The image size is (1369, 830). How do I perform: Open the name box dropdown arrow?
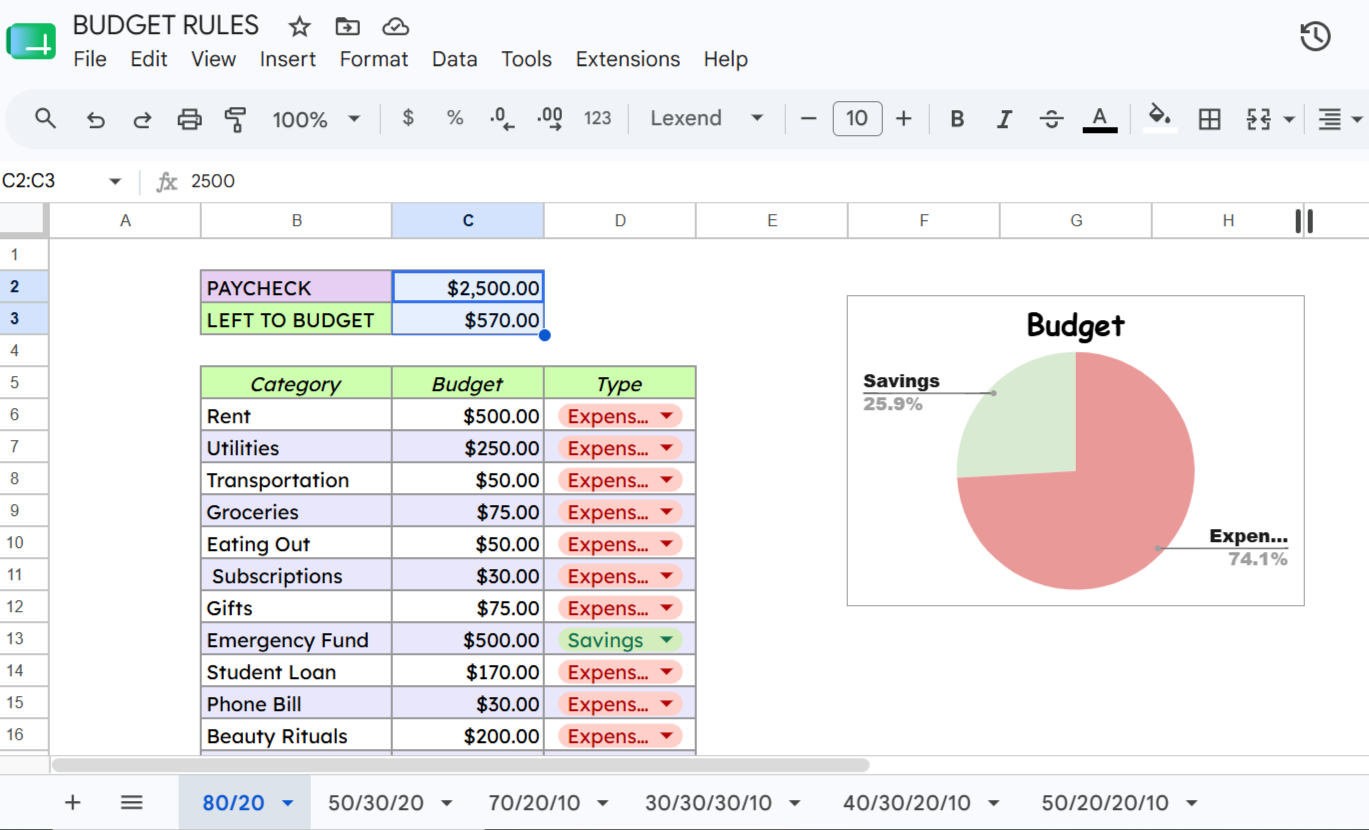[x=115, y=181]
